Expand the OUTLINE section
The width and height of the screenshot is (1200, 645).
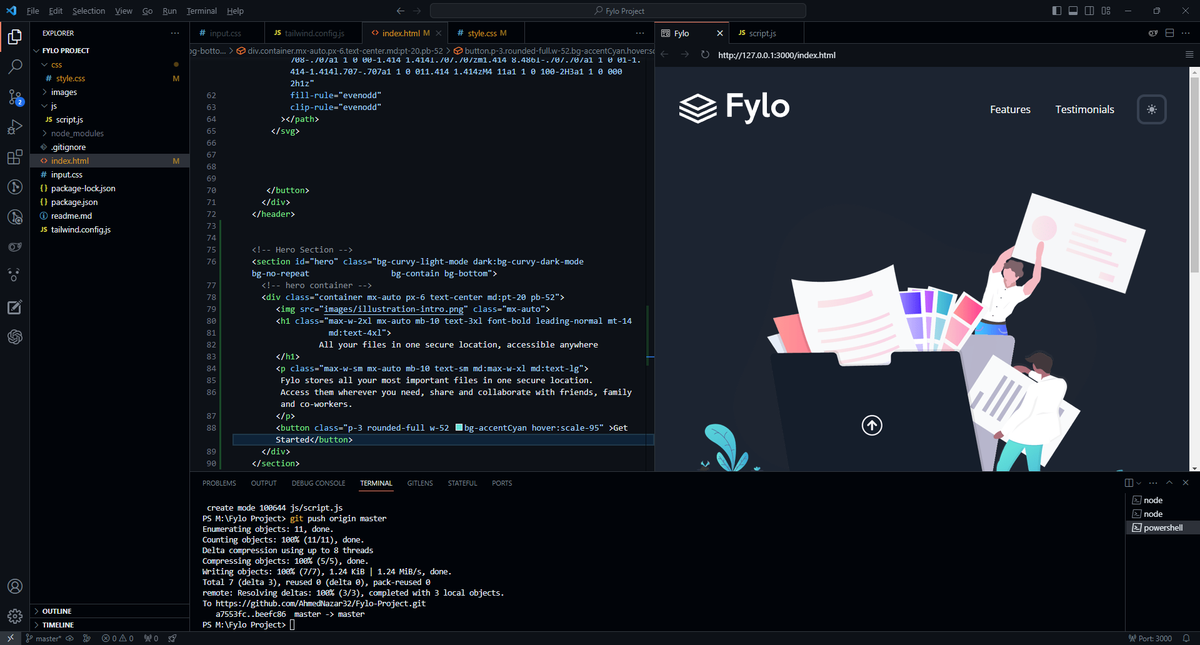(x=108, y=611)
